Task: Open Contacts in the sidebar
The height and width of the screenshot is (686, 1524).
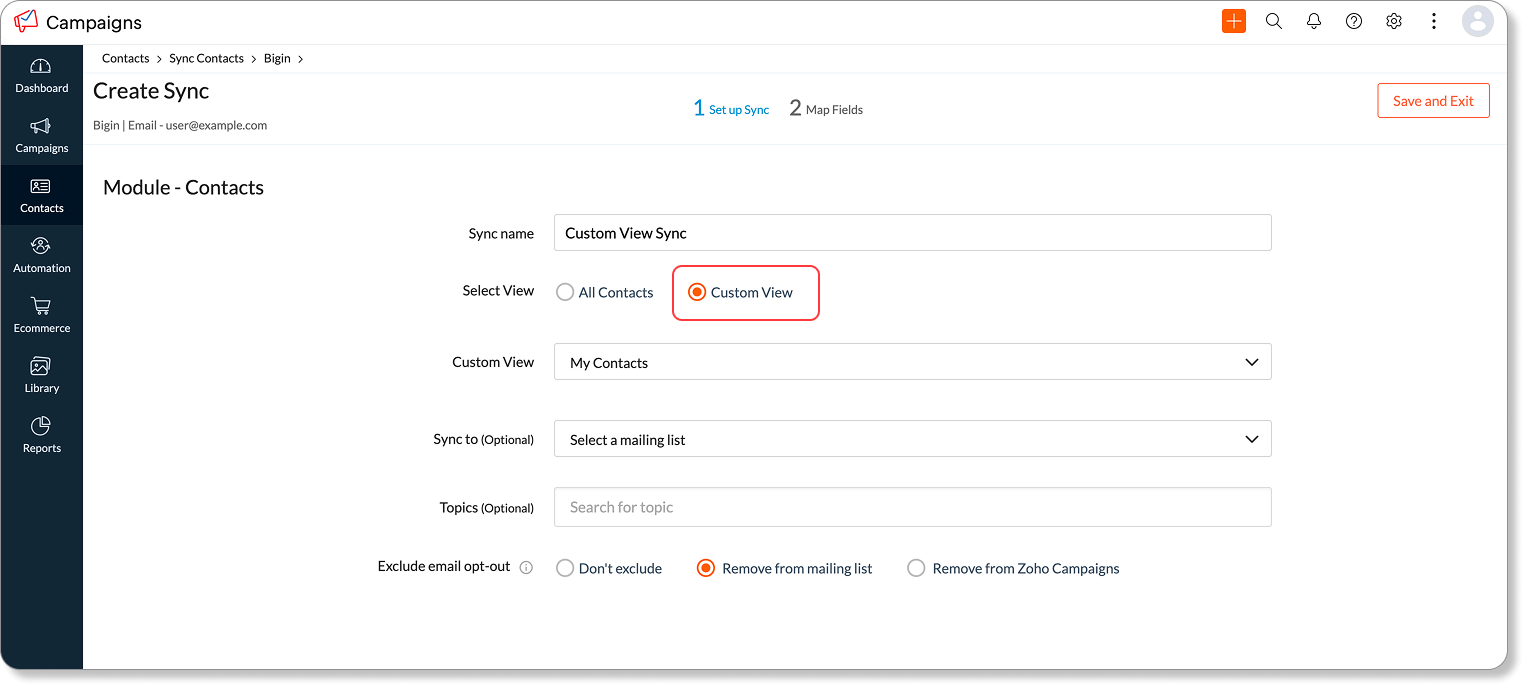Action: pos(42,195)
